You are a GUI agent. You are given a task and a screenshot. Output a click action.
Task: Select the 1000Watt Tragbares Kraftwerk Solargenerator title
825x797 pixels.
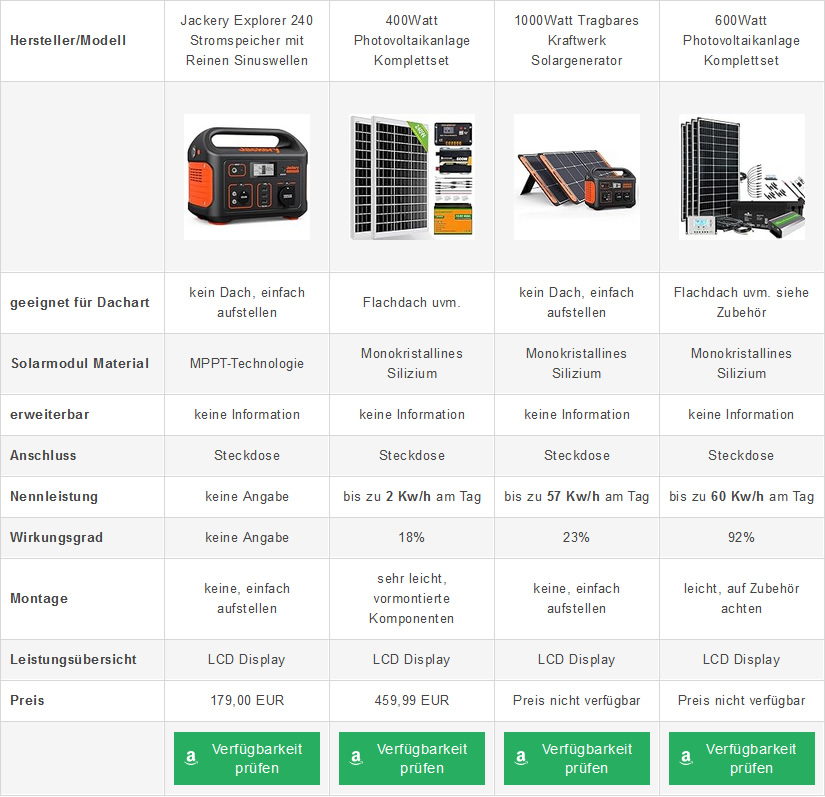577,41
